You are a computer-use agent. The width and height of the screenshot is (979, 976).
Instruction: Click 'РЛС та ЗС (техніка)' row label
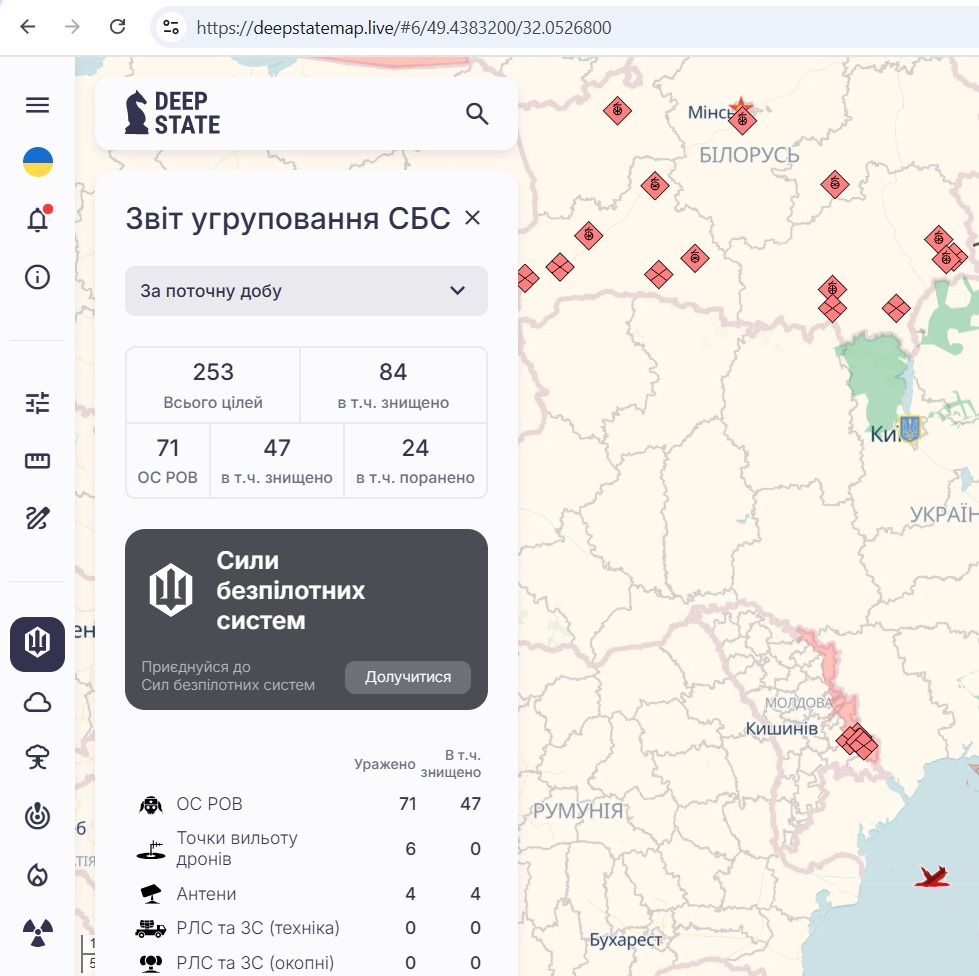(258, 928)
